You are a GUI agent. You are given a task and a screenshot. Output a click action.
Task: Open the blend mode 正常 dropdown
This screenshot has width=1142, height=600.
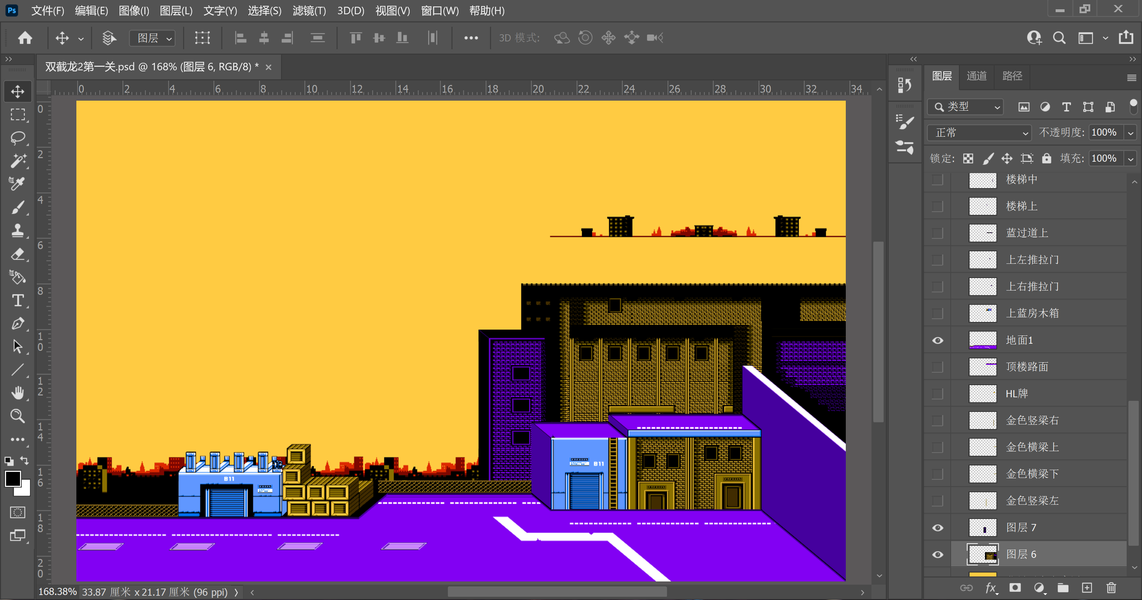pos(980,133)
